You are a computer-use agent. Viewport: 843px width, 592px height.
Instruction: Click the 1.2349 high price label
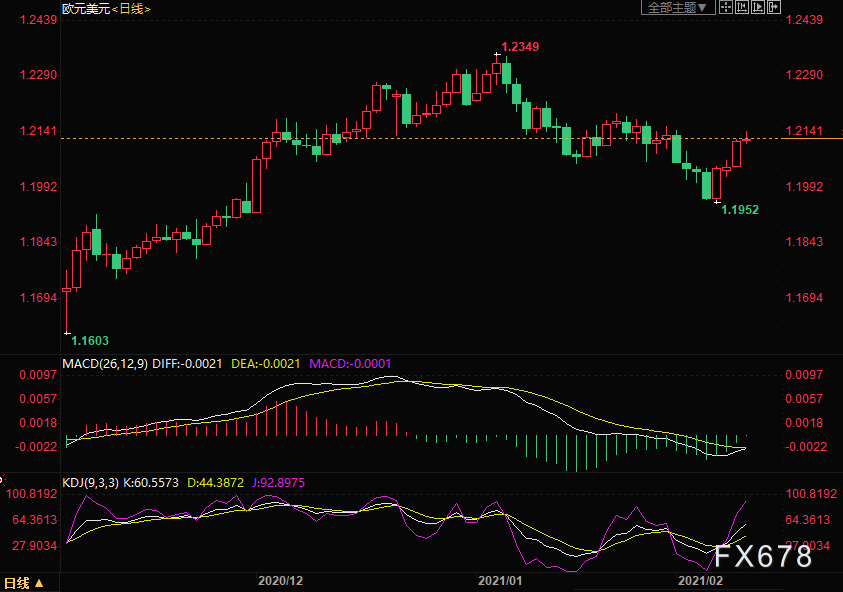click(x=520, y=47)
